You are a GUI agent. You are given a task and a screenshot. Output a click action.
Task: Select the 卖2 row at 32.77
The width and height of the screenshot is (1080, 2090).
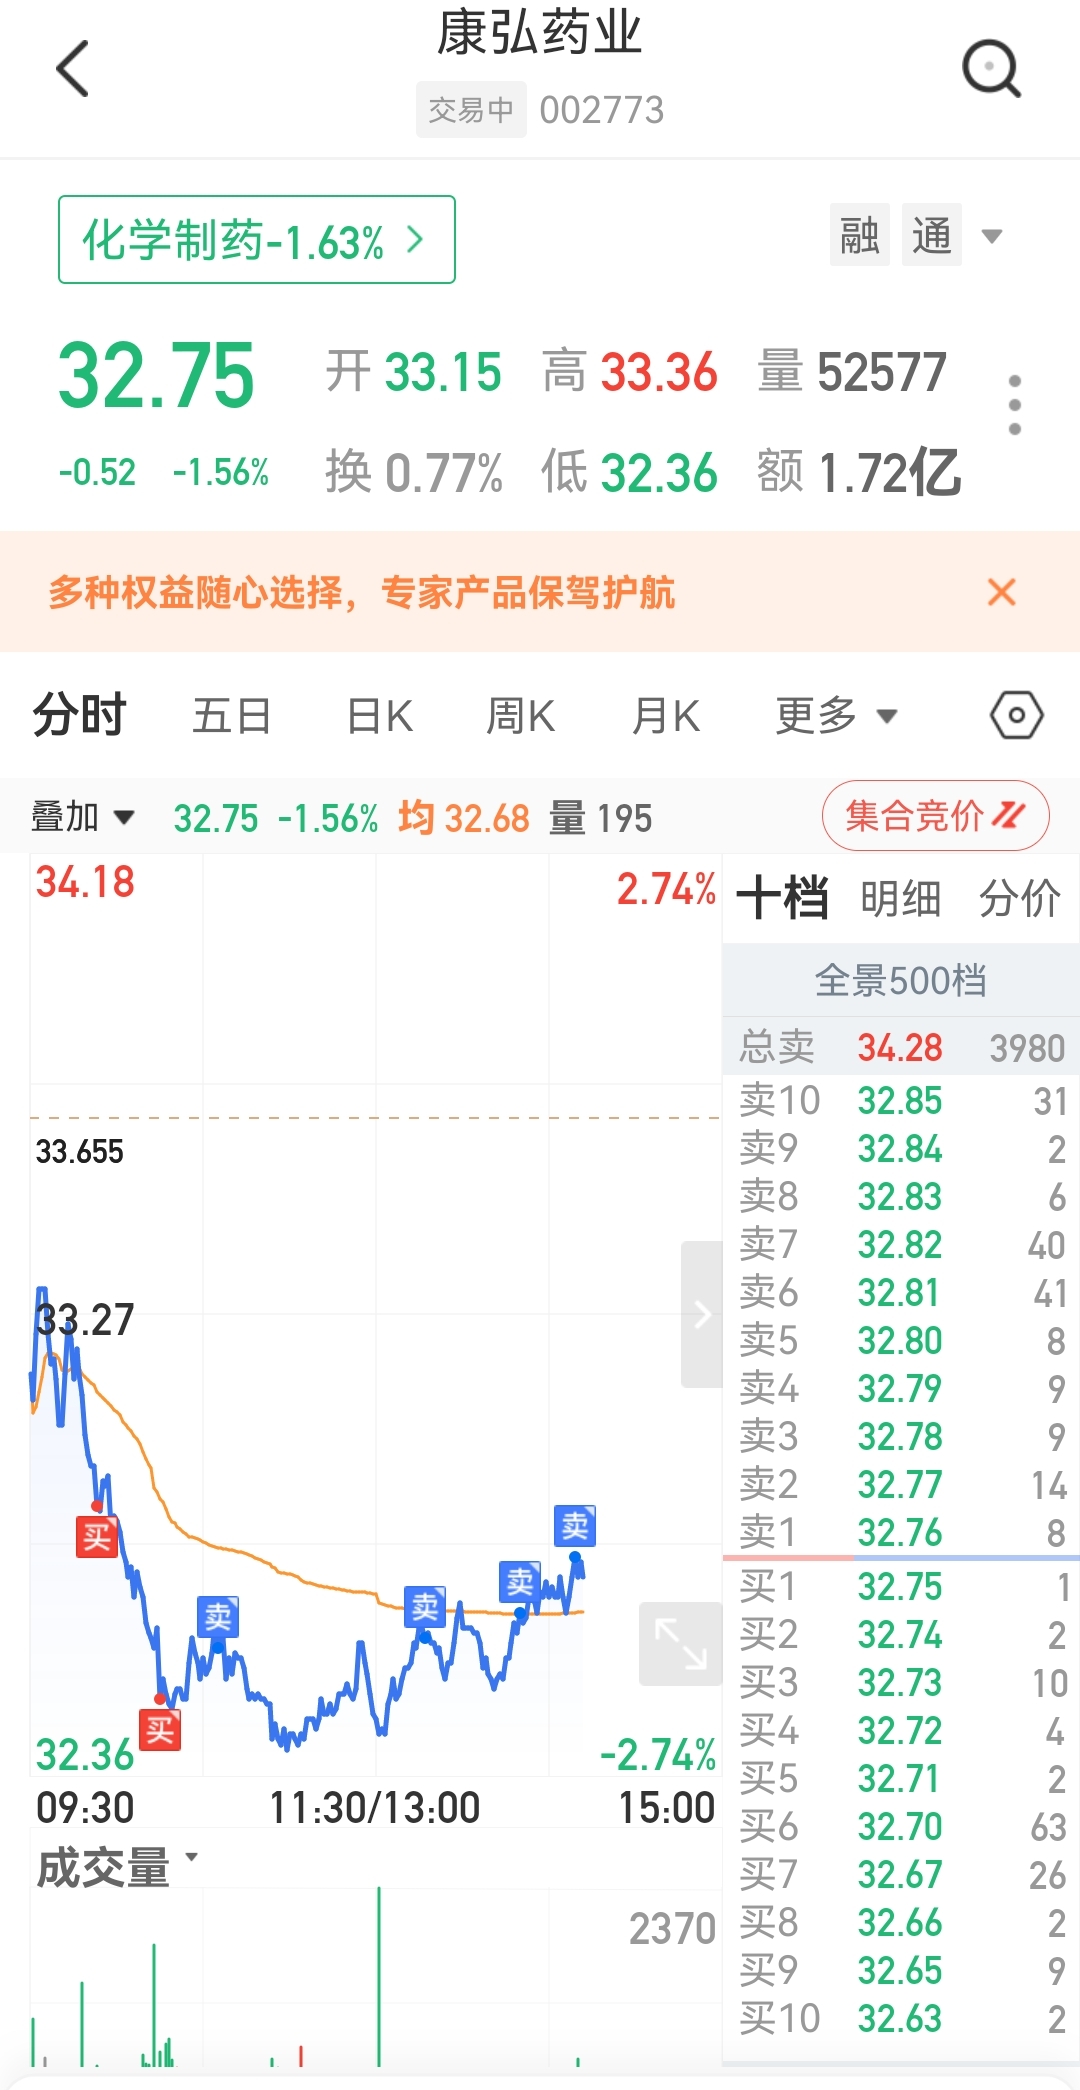tap(901, 1484)
